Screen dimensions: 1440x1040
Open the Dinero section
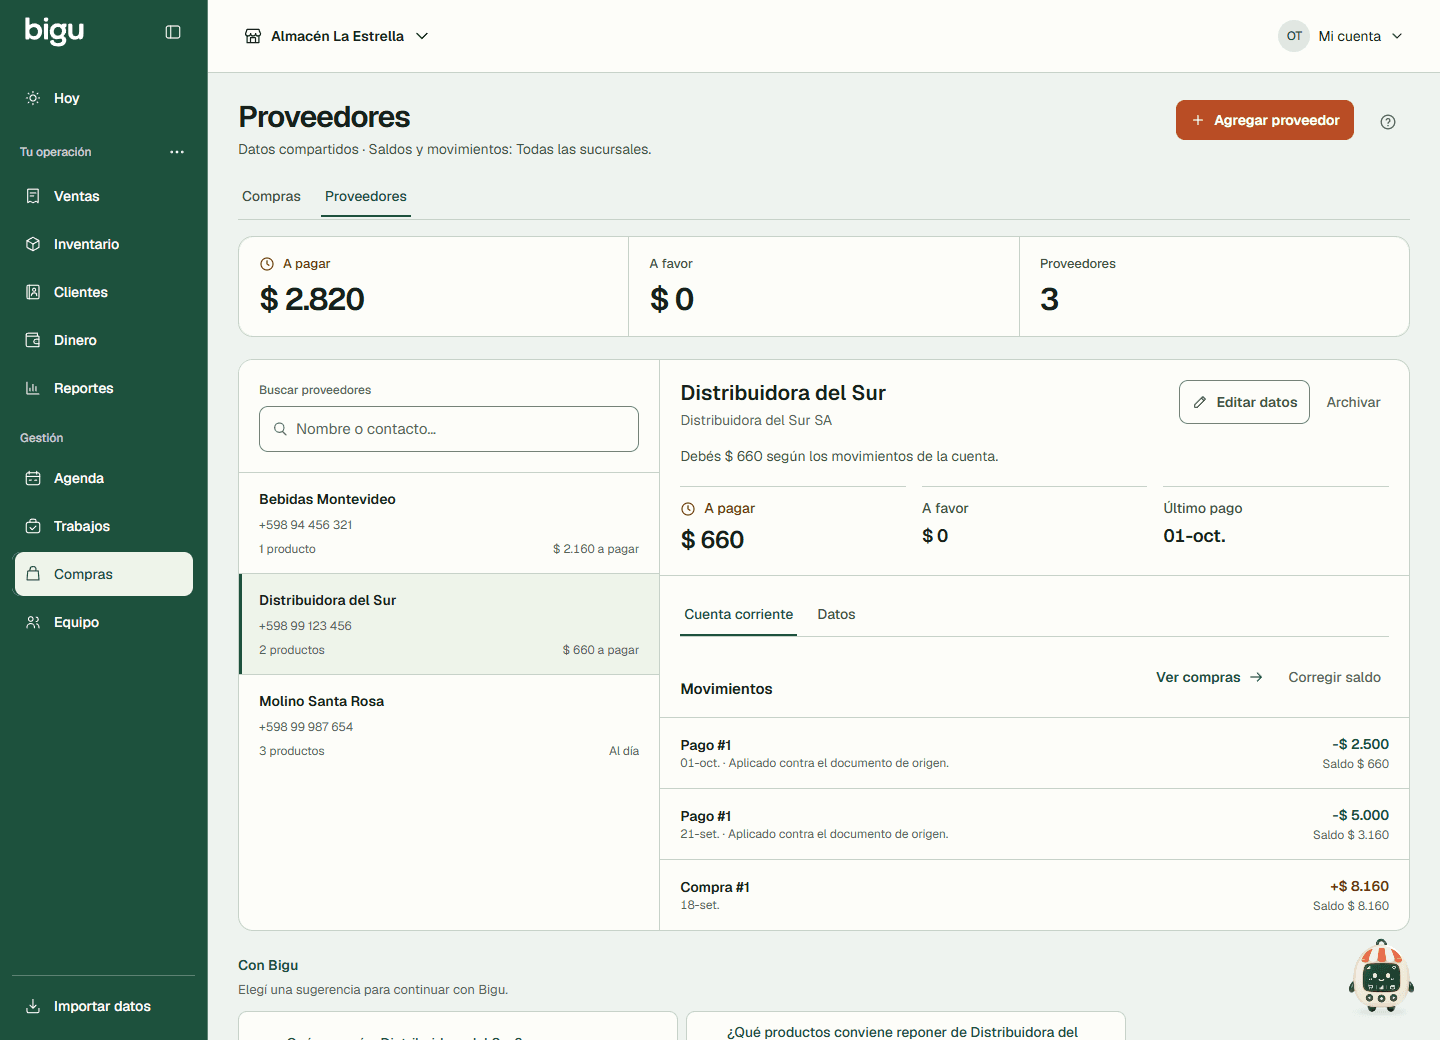(104, 340)
